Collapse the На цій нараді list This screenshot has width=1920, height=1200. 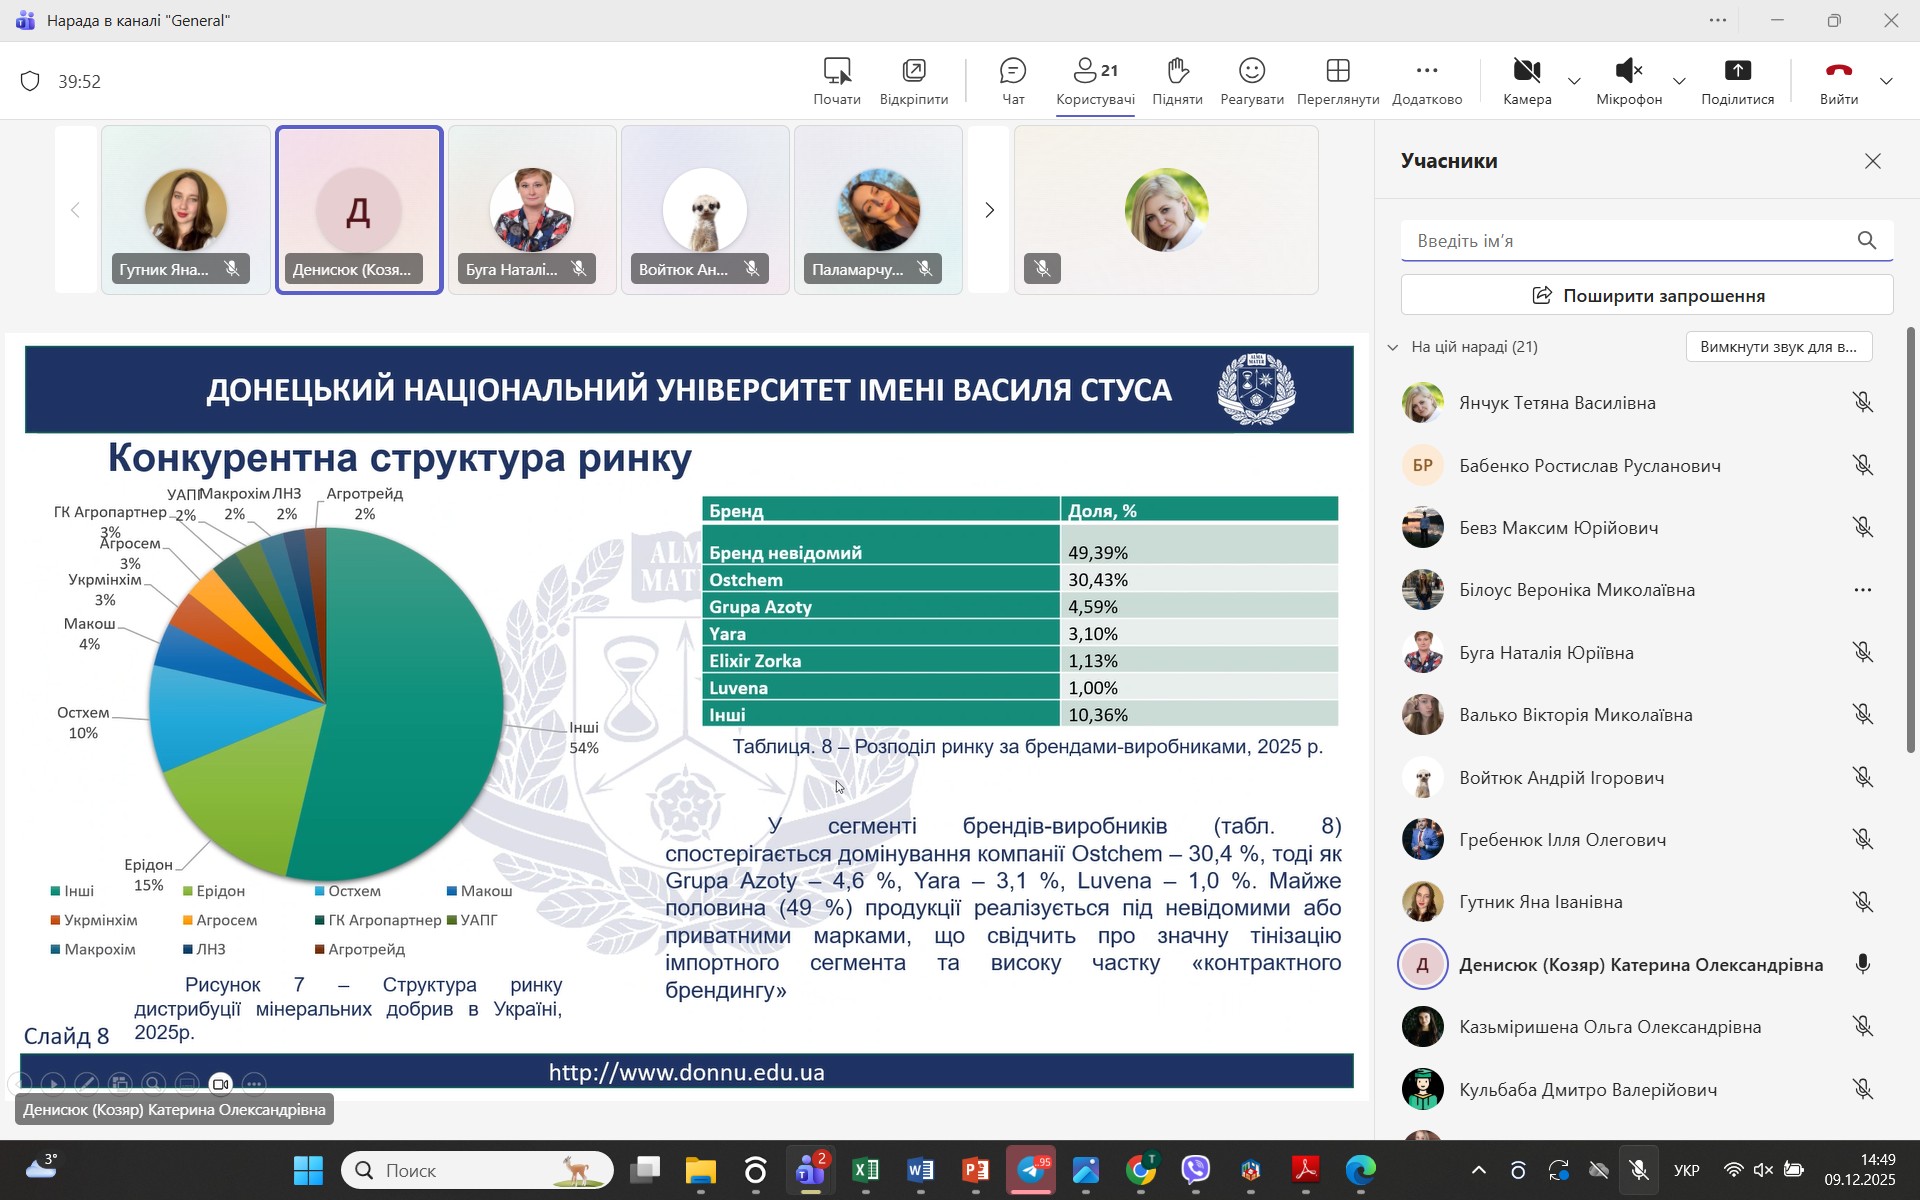[1393, 347]
